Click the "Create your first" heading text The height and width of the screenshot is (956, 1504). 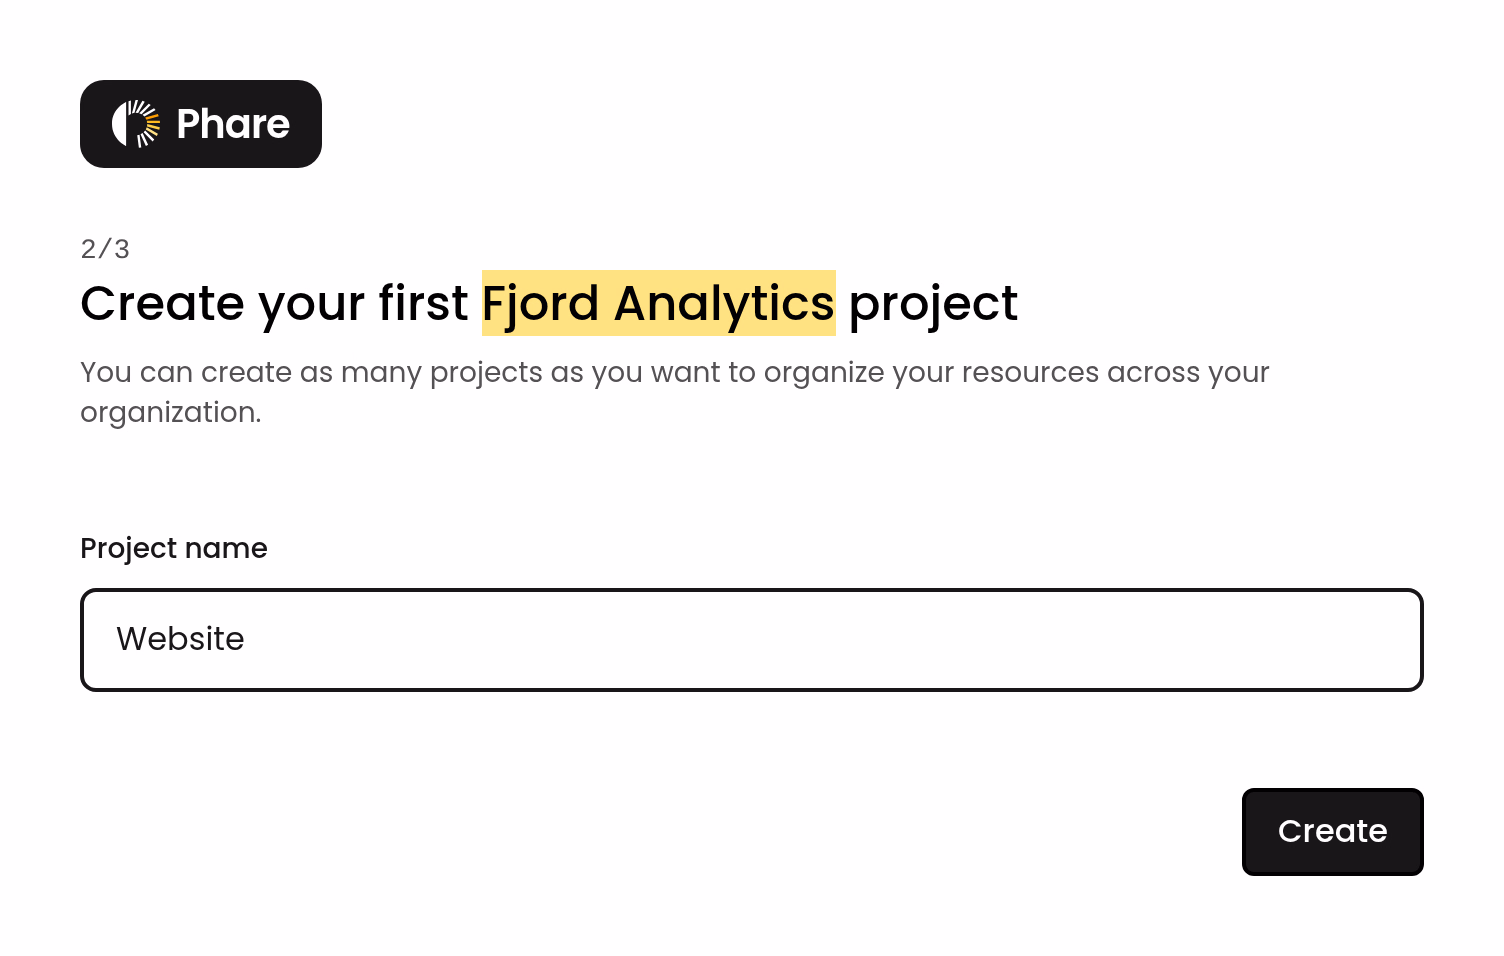[x=274, y=303]
